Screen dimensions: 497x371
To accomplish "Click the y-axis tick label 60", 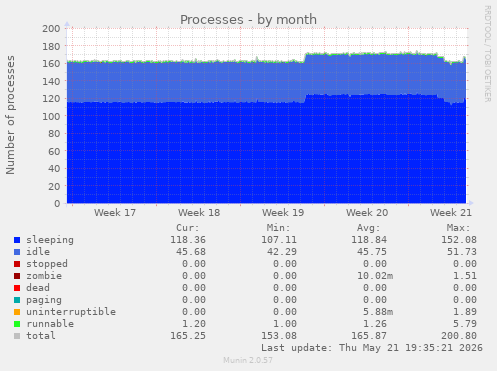I will coord(54,151).
